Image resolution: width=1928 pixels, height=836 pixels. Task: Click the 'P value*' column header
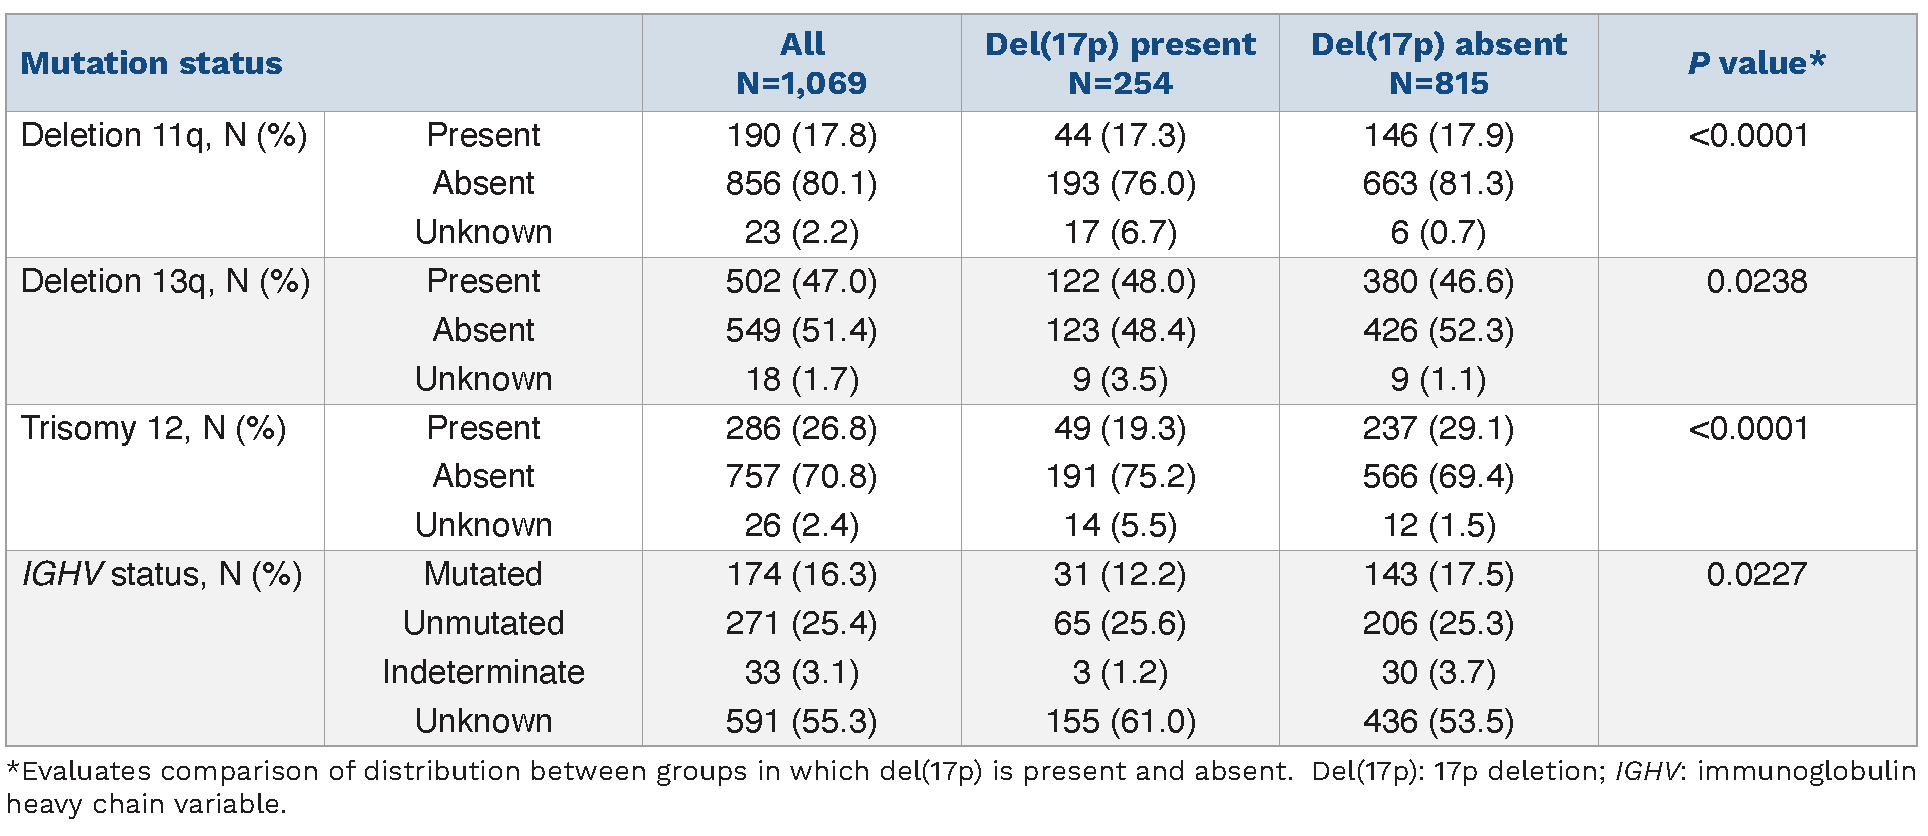pos(1756,63)
